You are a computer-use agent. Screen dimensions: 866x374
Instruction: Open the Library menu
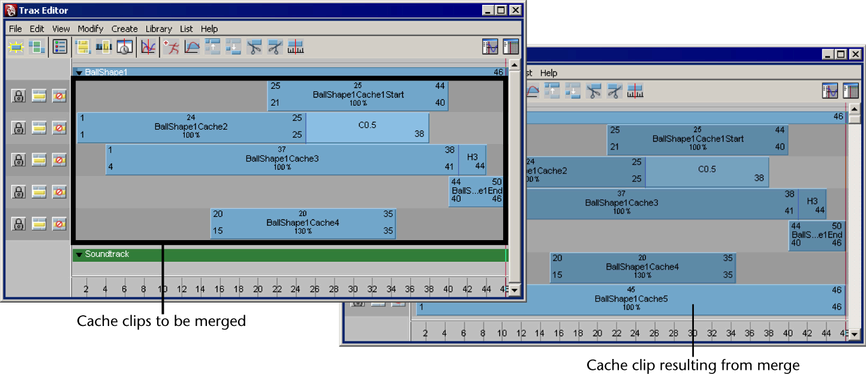159,29
